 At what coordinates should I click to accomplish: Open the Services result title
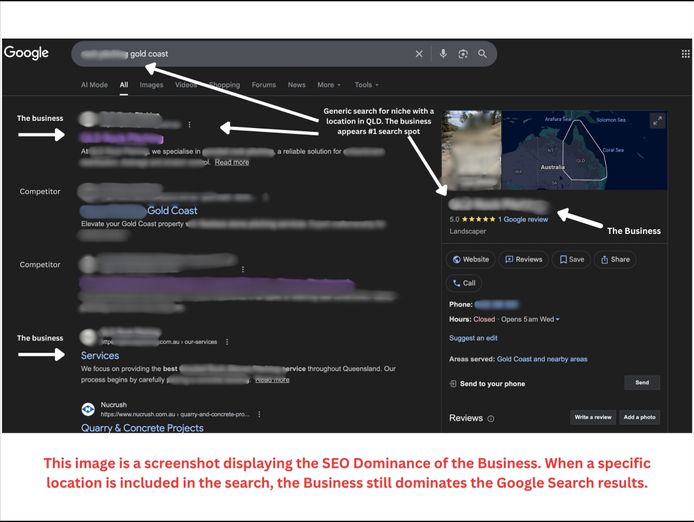point(100,356)
